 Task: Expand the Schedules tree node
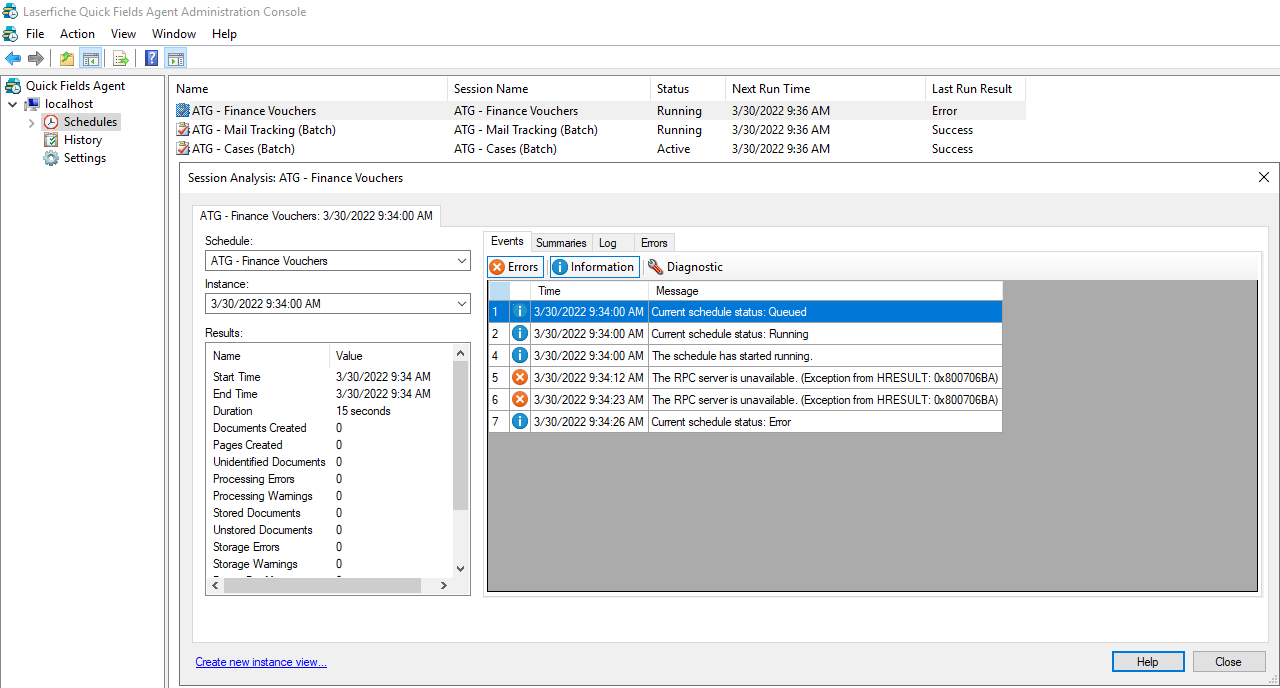31,122
